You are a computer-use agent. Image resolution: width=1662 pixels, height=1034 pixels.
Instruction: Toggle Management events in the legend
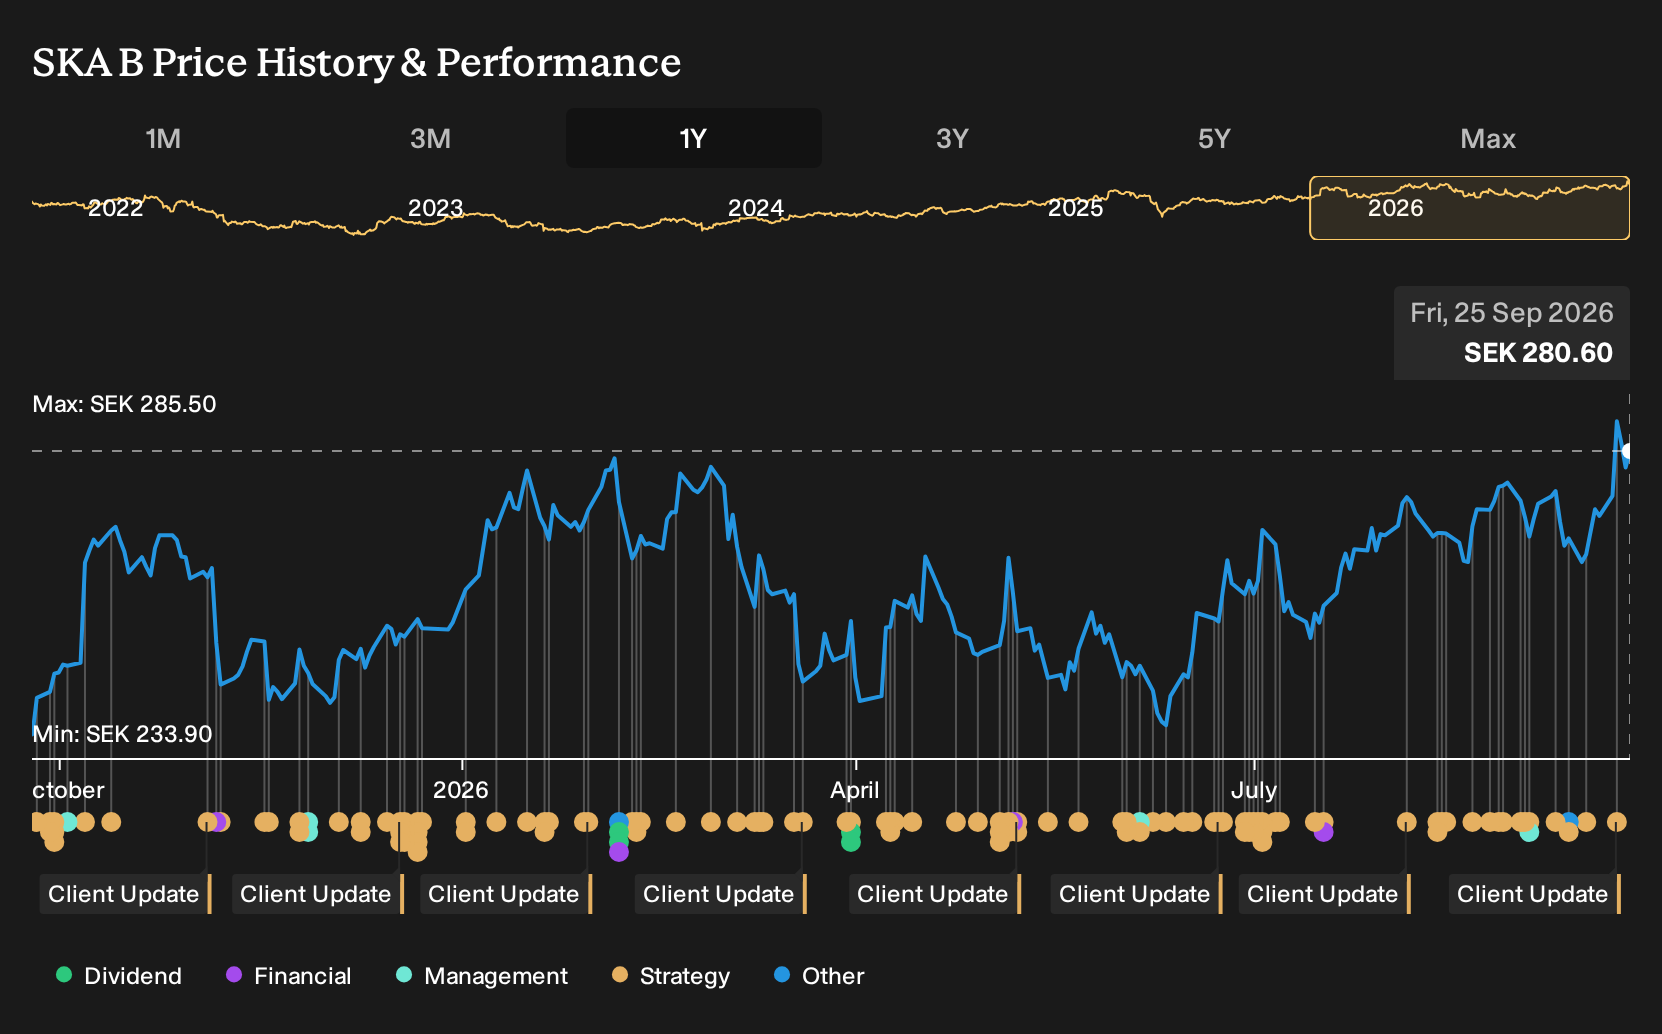tap(482, 976)
